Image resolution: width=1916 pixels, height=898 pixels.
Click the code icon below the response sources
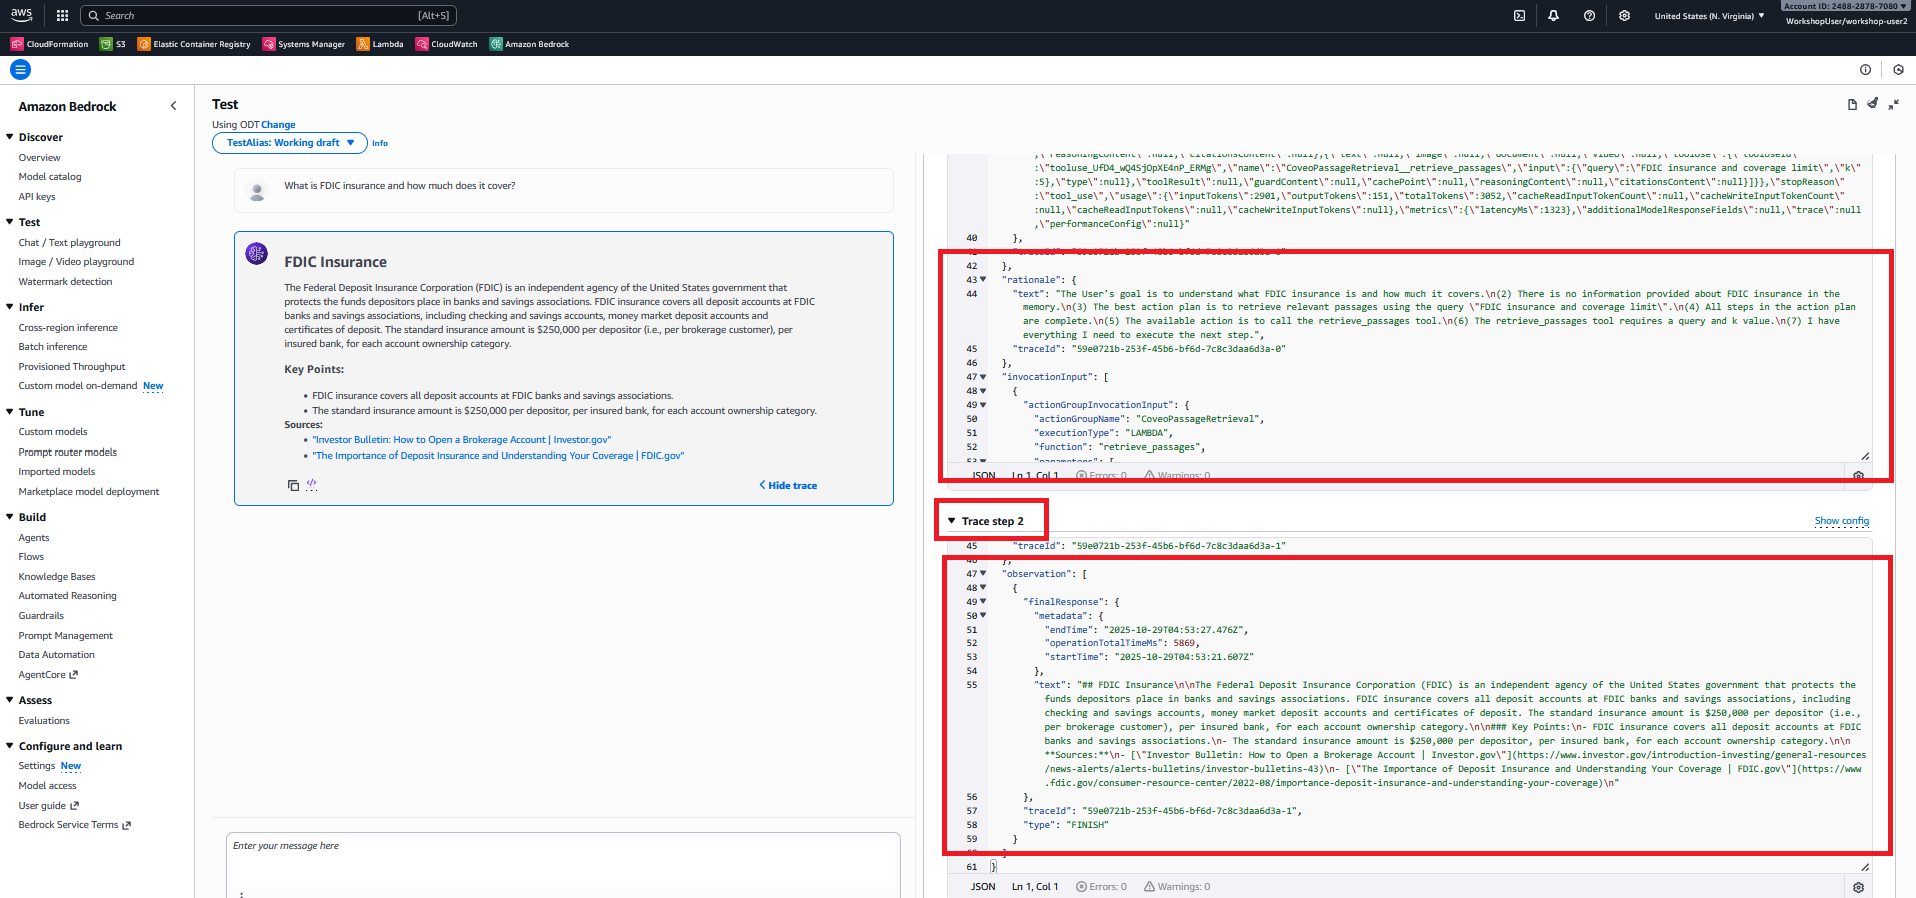[312, 484]
